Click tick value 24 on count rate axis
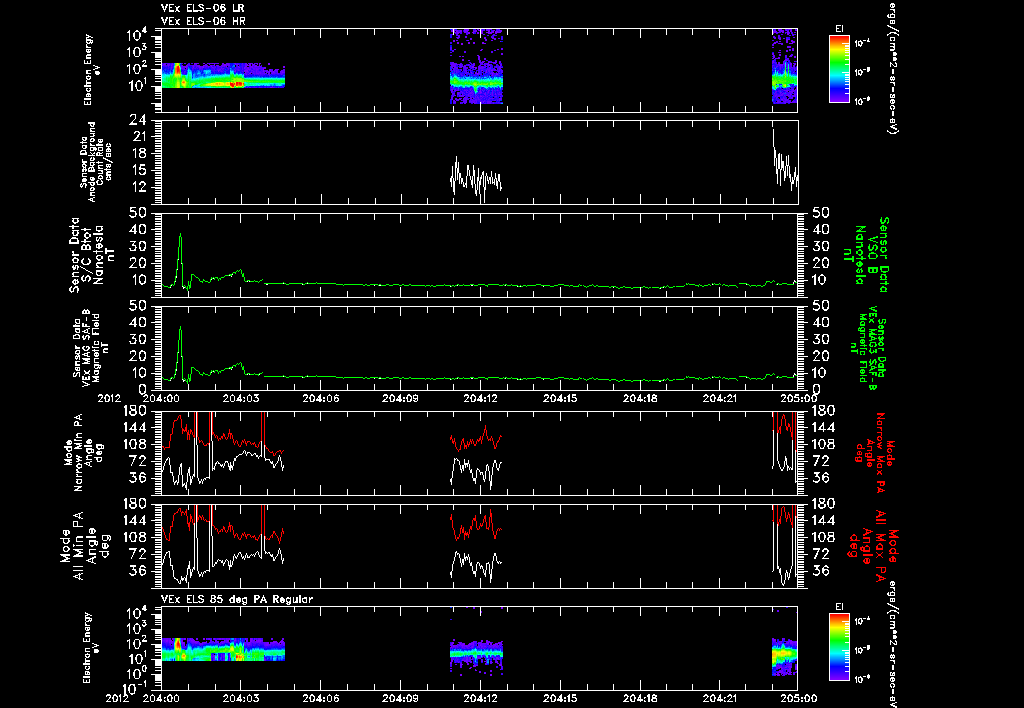Screen dimensions: 1024x708 [137, 121]
